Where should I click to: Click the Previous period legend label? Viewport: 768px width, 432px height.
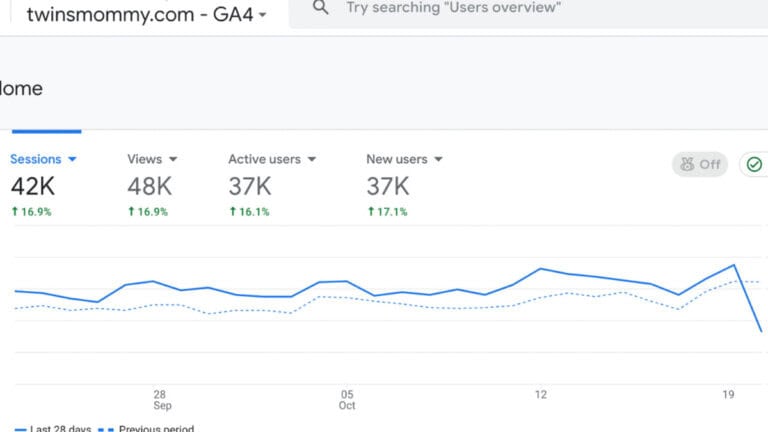coord(156,429)
